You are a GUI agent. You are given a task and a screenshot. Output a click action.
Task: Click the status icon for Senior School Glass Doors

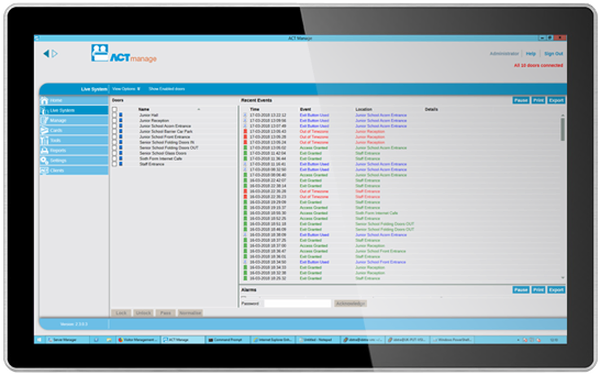(x=121, y=153)
